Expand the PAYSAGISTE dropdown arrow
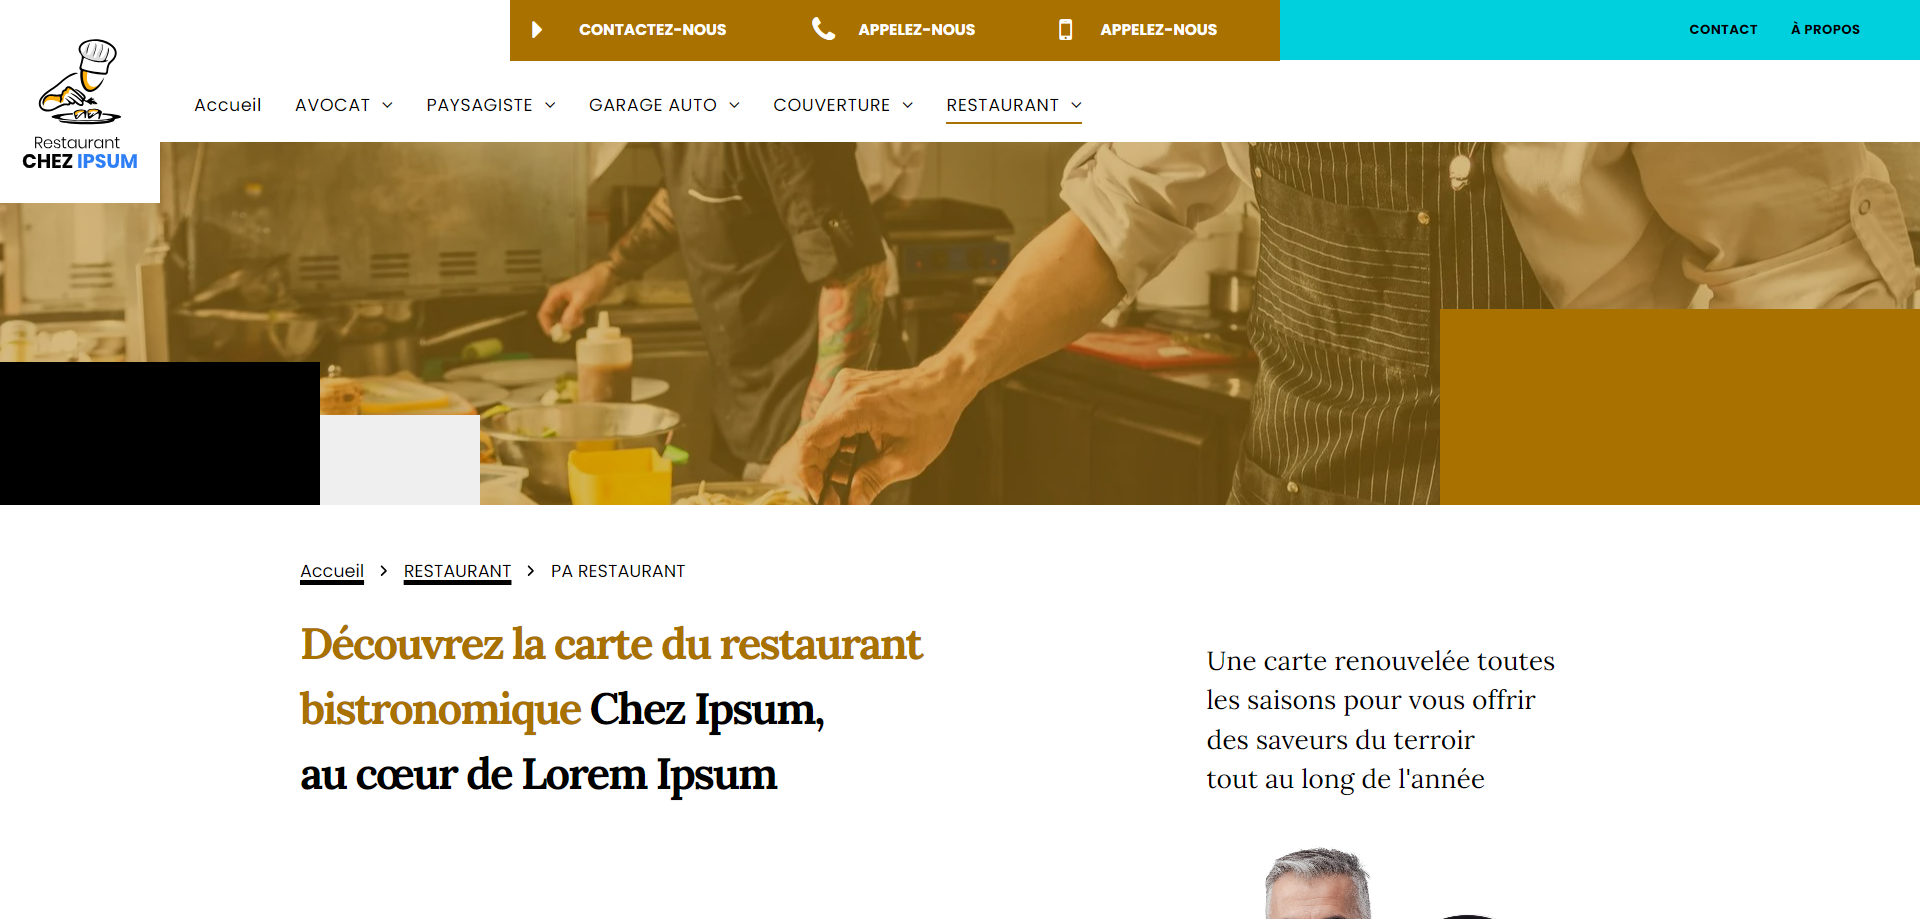 pyautogui.click(x=550, y=105)
